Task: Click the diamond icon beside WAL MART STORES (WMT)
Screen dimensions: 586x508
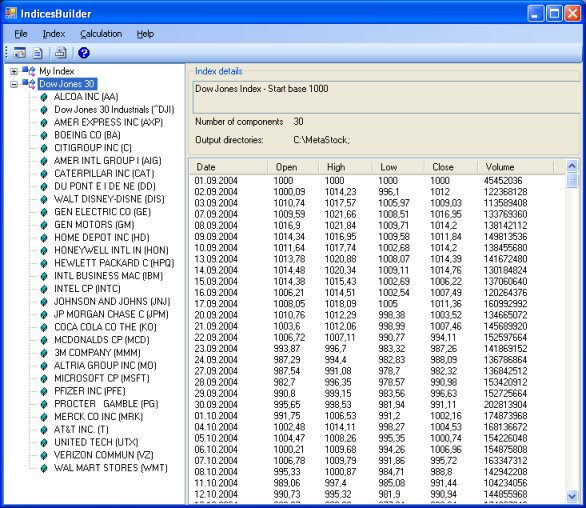Action: (44, 468)
